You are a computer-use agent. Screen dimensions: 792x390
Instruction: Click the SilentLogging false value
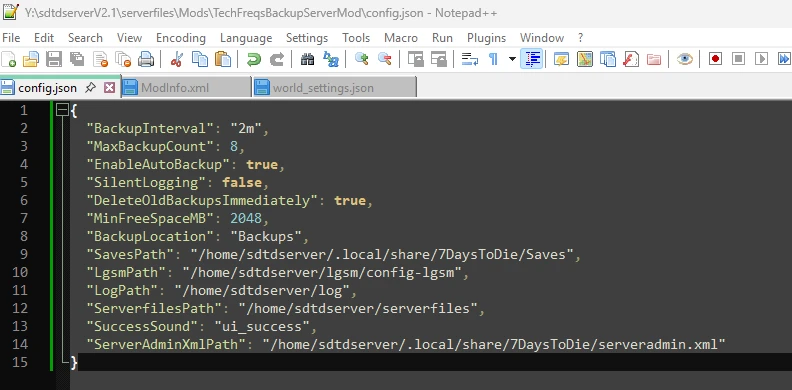[242, 182]
